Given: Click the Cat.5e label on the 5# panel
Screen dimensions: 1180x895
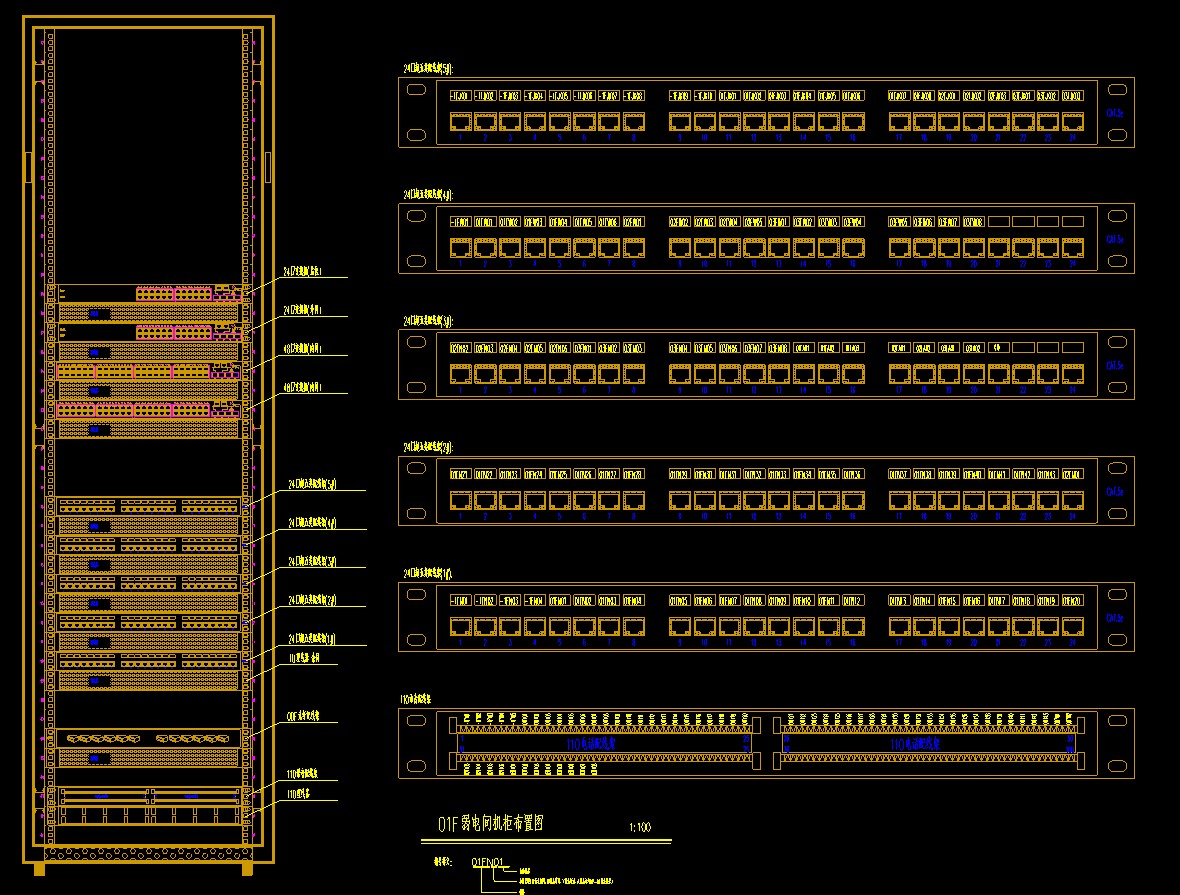Looking at the screenshot, I should (1115, 113).
